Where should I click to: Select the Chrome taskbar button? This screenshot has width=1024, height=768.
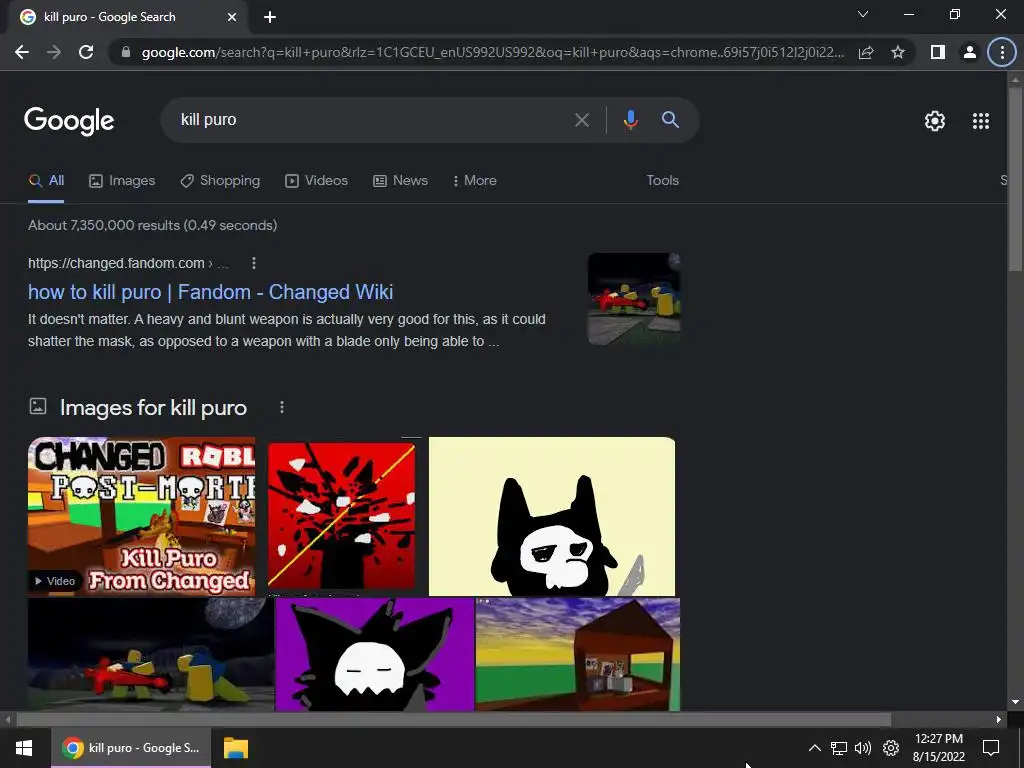click(x=131, y=748)
